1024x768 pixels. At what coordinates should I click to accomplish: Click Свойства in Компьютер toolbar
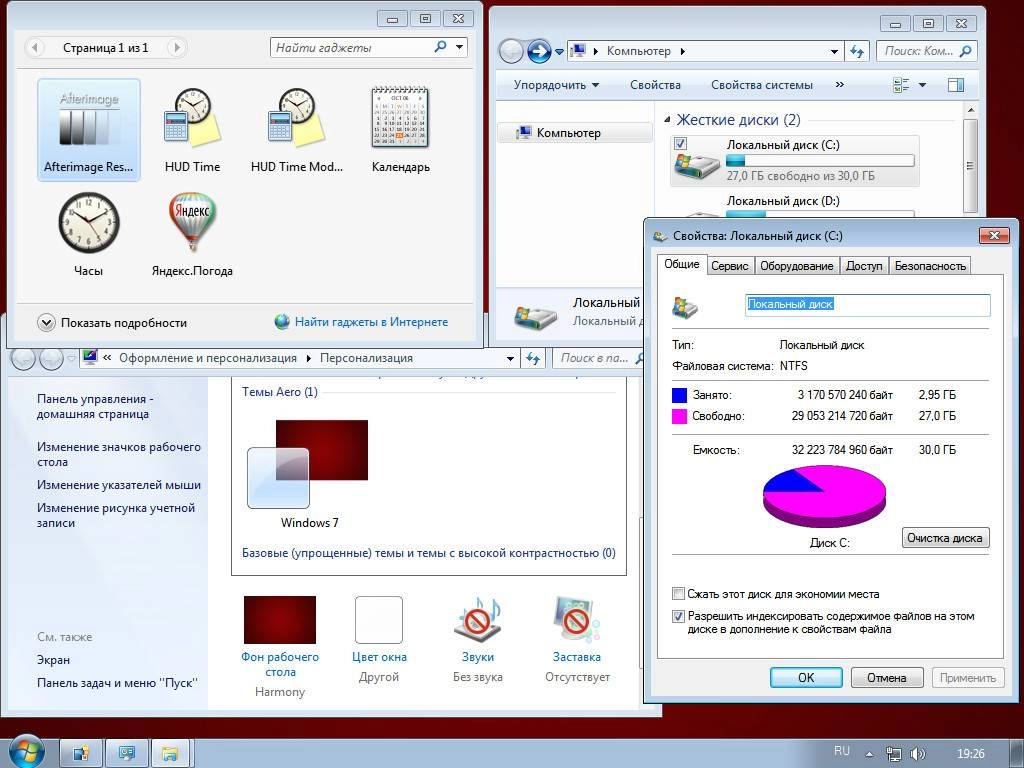click(x=655, y=85)
